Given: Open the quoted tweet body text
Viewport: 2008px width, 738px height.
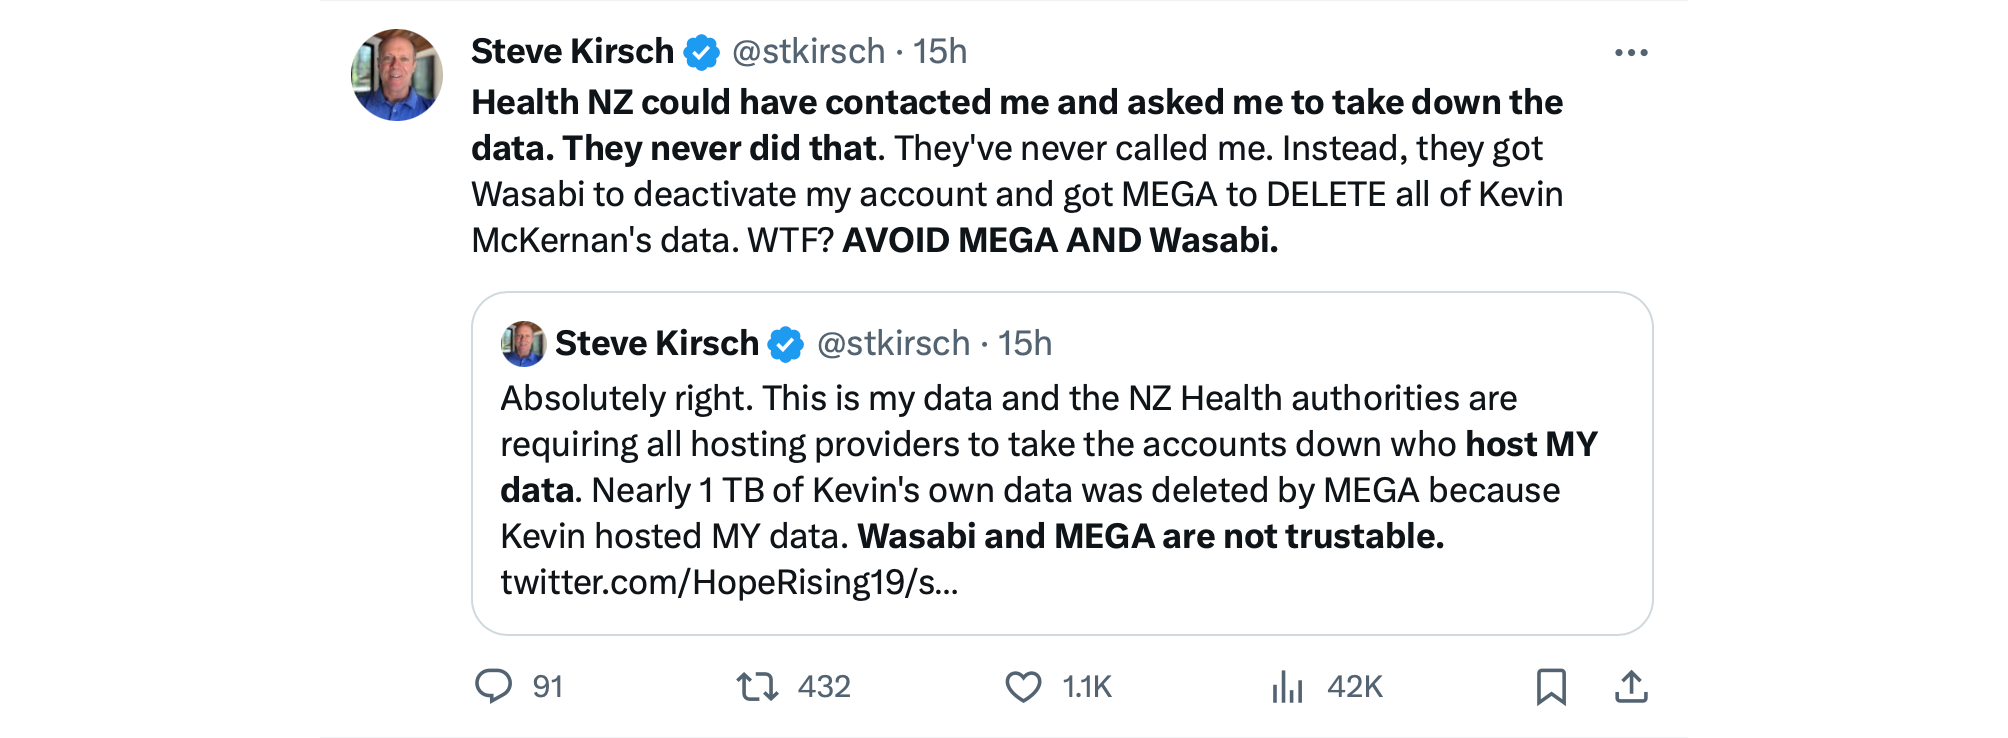Looking at the screenshot, I should 1030,467.
